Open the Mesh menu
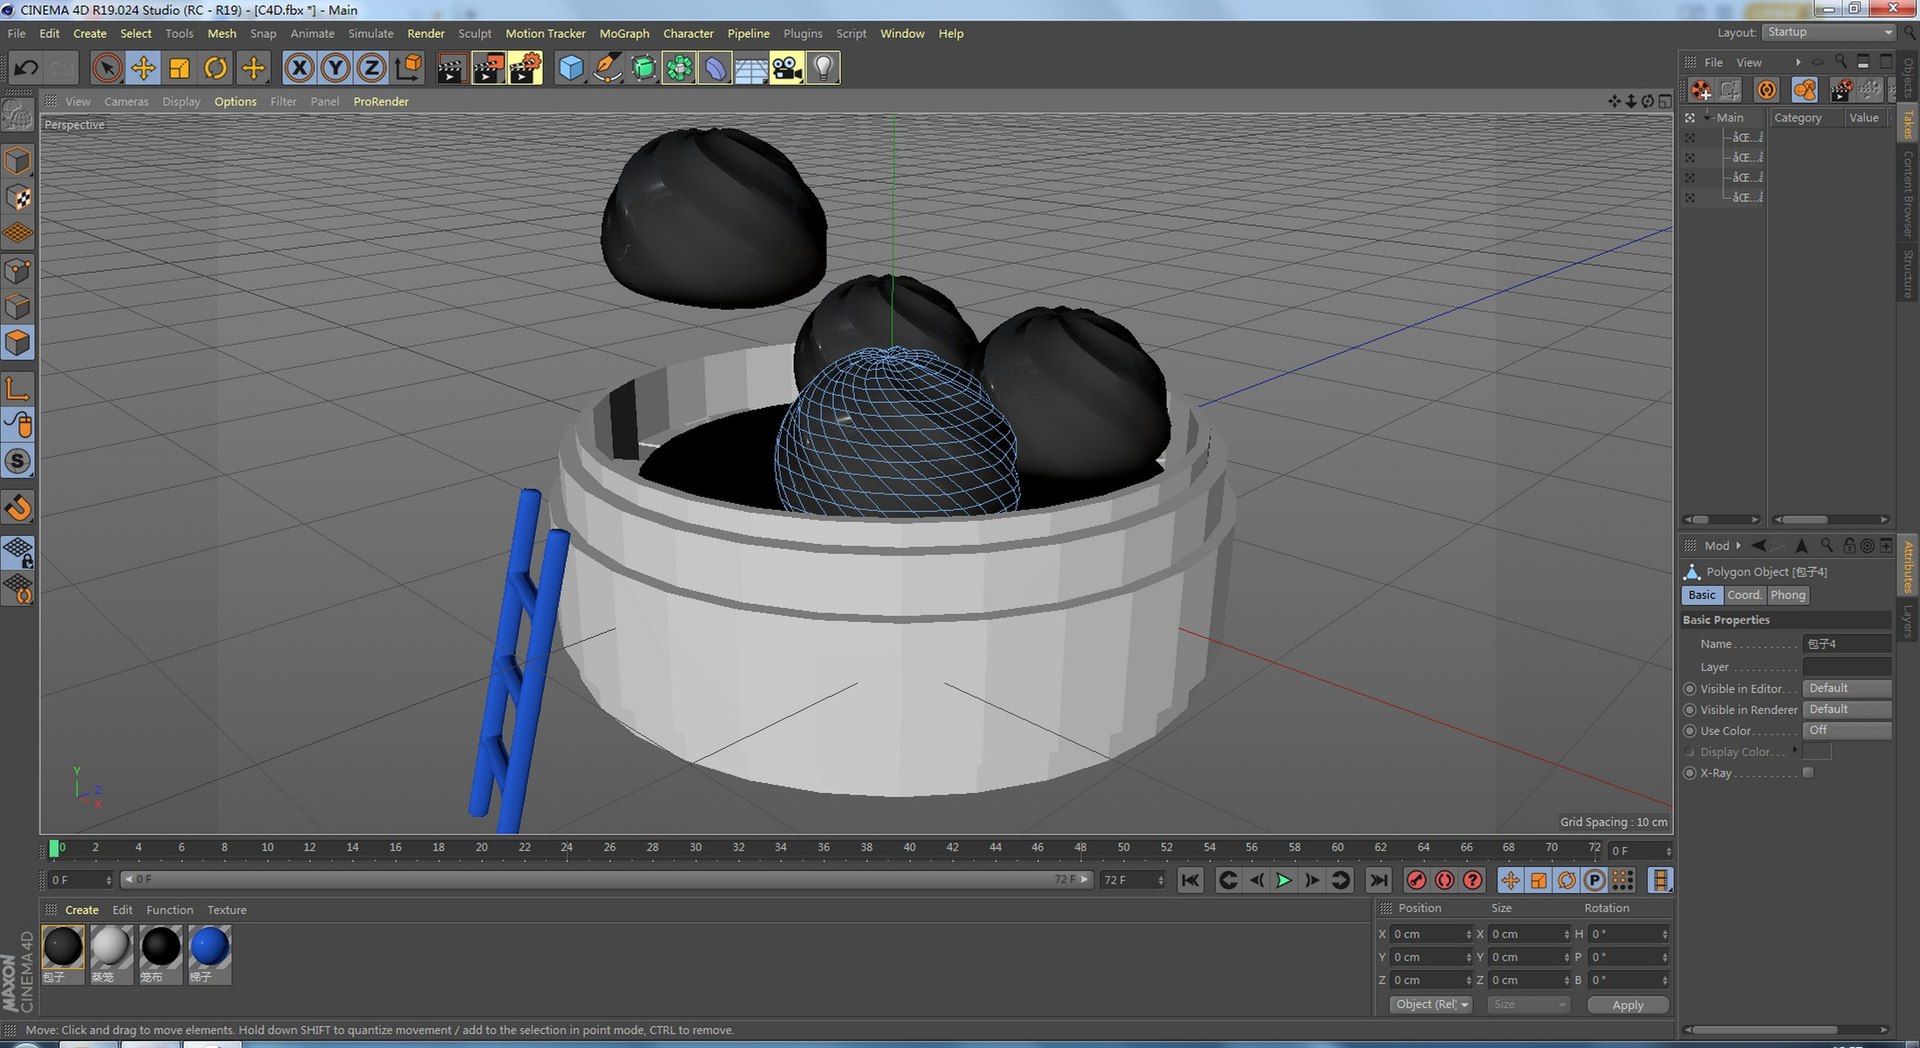1920x1048 pixels. pyautogui.click(x=222, y=33)
